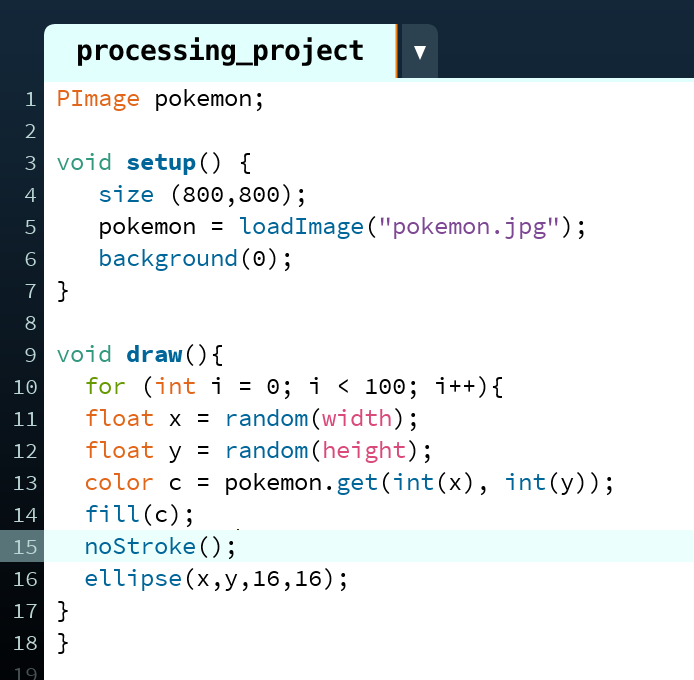Select highlighted line number 15
The width and height of the screenshot is (694, 680).
tap(25, 547)
